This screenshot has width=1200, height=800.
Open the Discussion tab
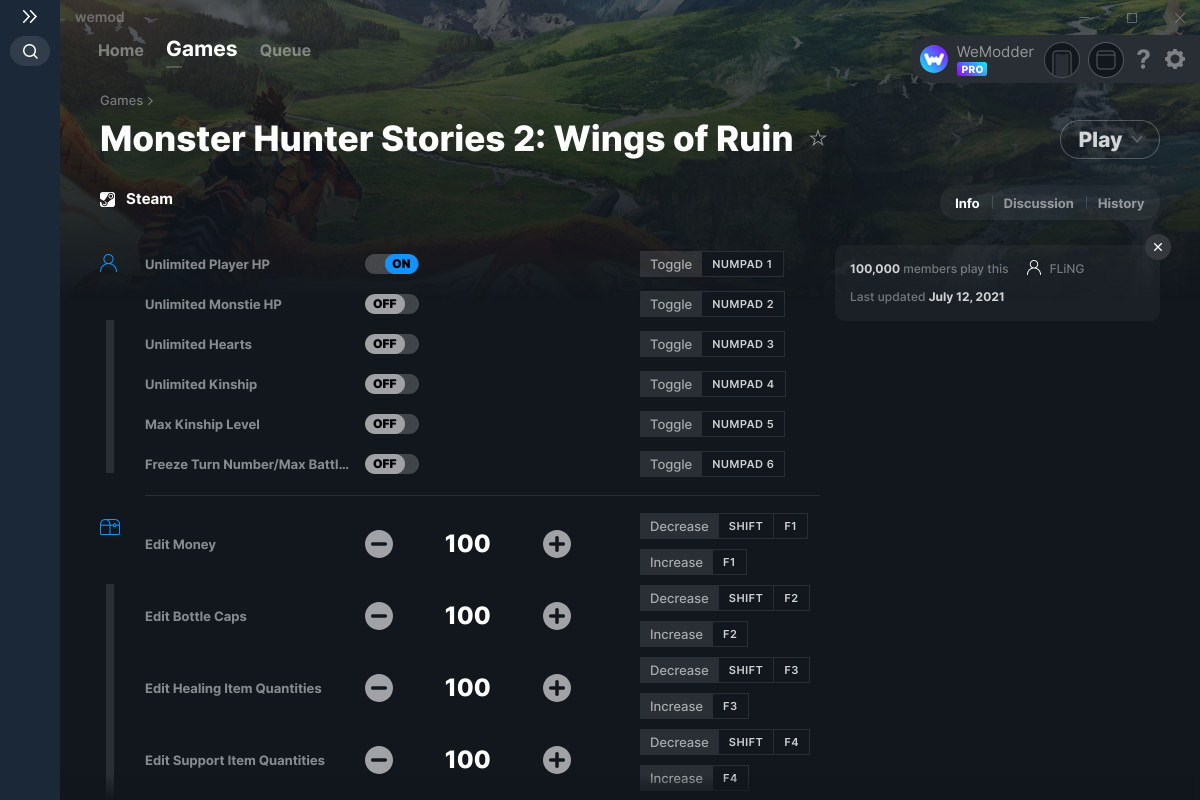coord(1038,203)
